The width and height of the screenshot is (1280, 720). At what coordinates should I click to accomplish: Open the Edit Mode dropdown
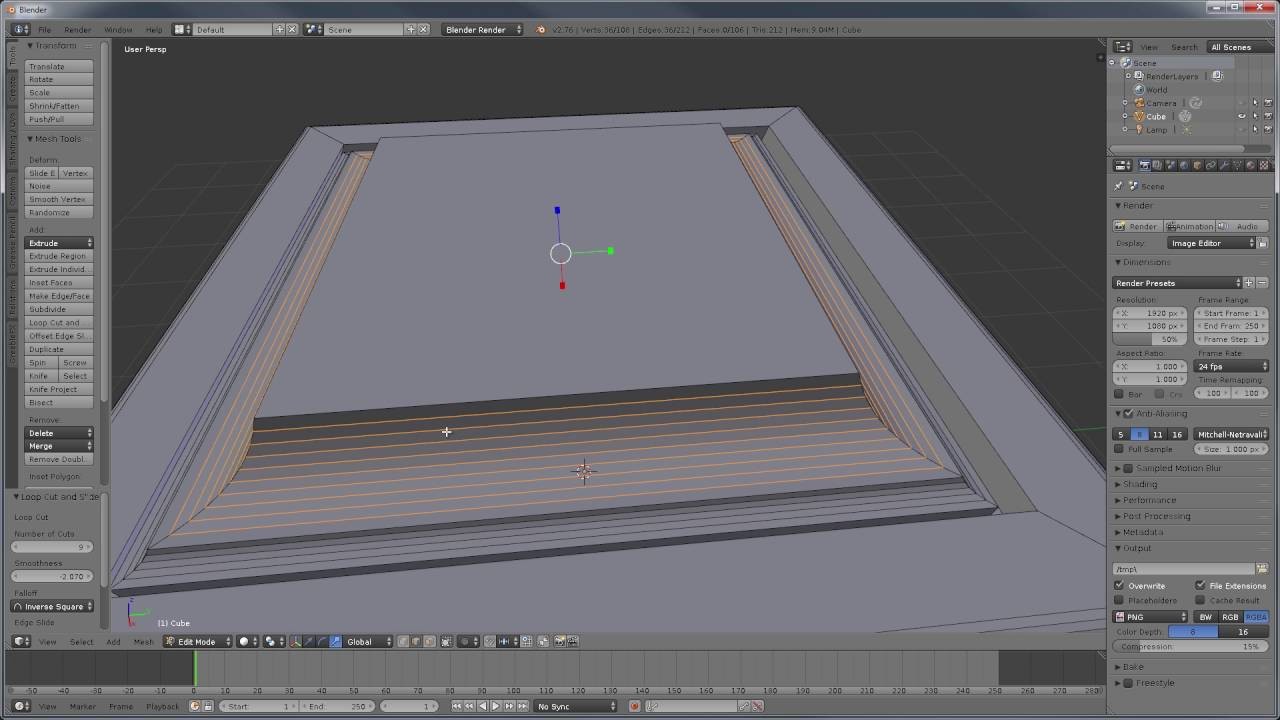click(x=199, y=641)
